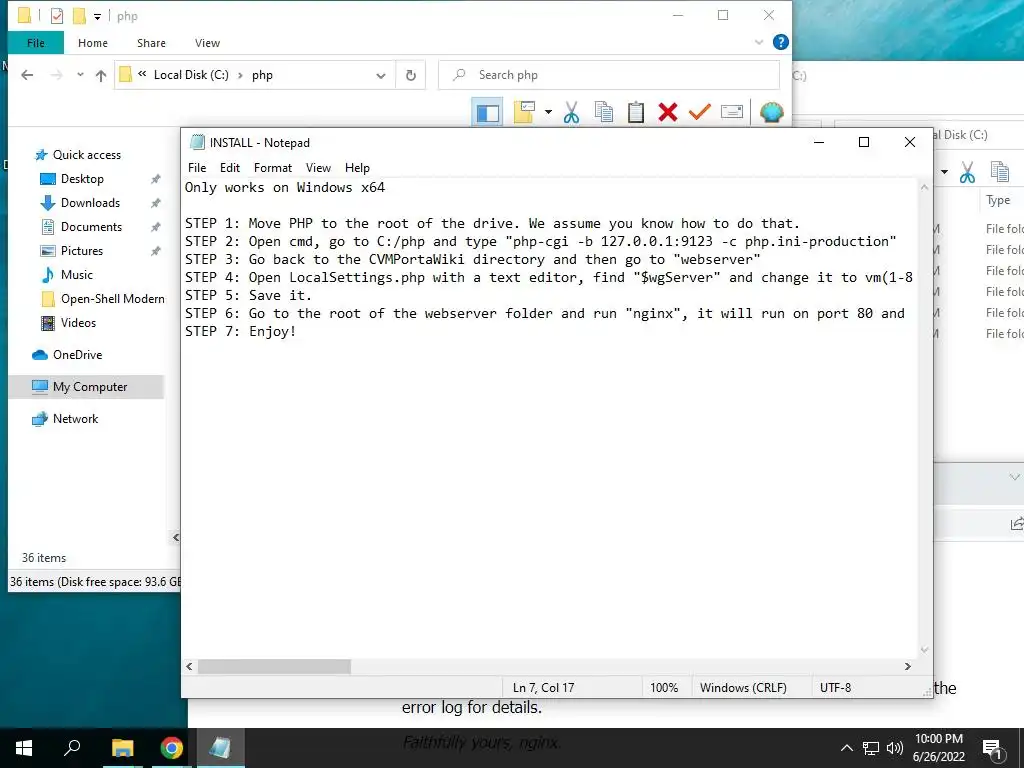The height and width of the screenshot is (768, 1024).
Task: Open Music in the navigation pane
Action: [x=76, y=275]
